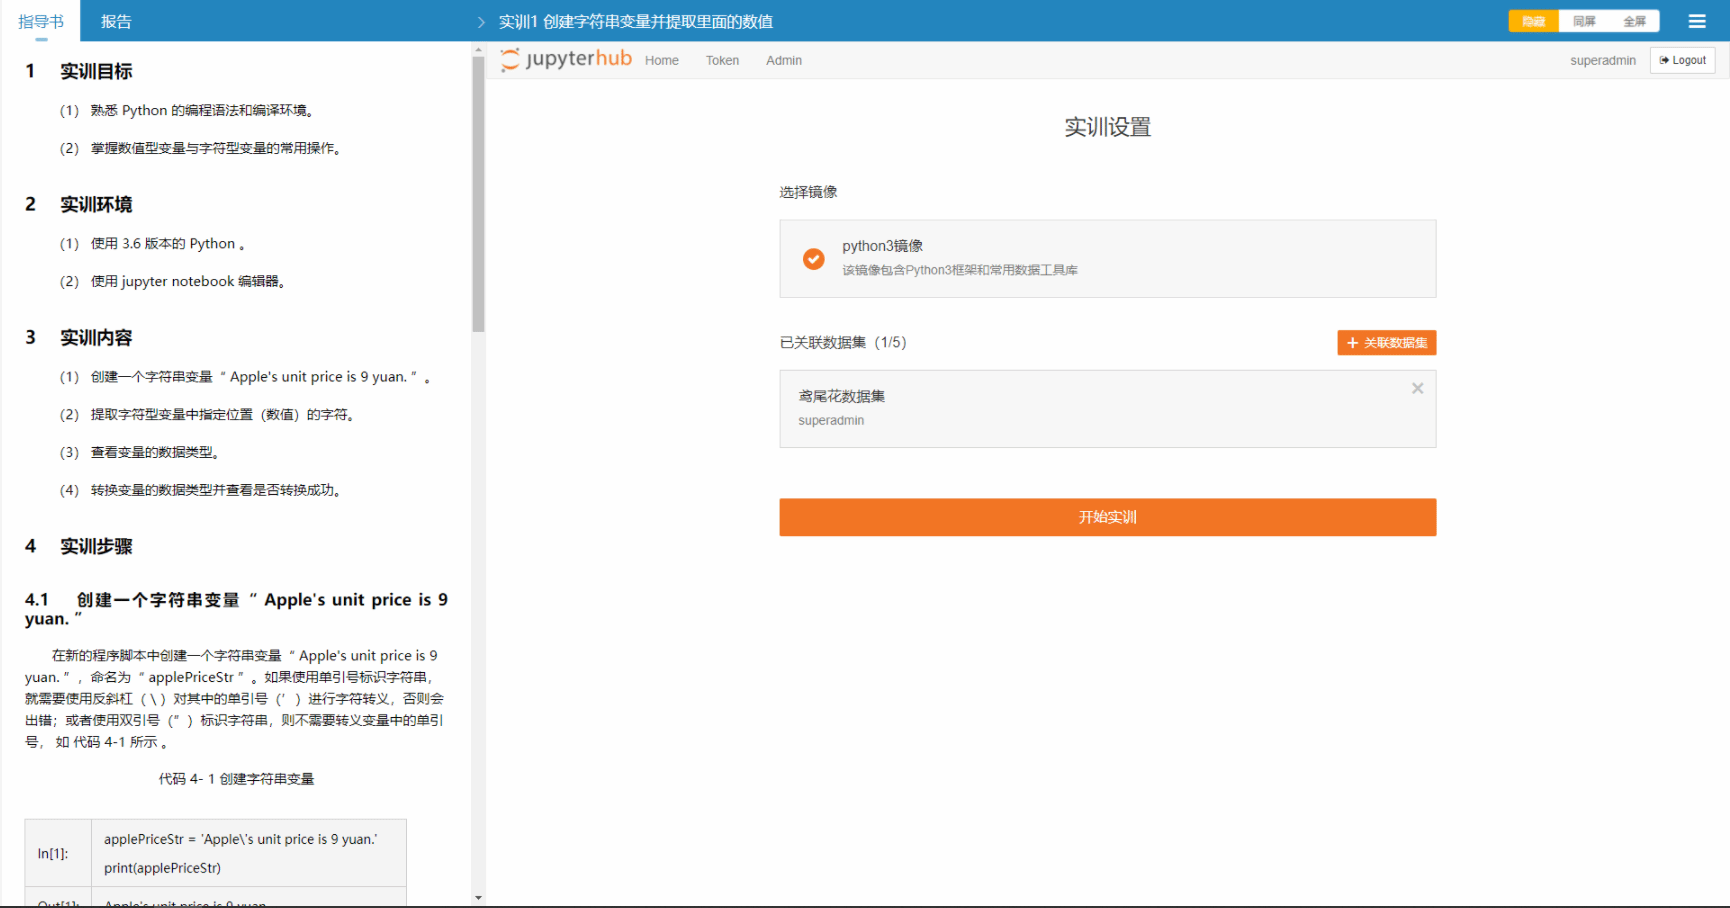Switch to the 隐藏 view mode
1730x908 pixels.
[1533, 21]
